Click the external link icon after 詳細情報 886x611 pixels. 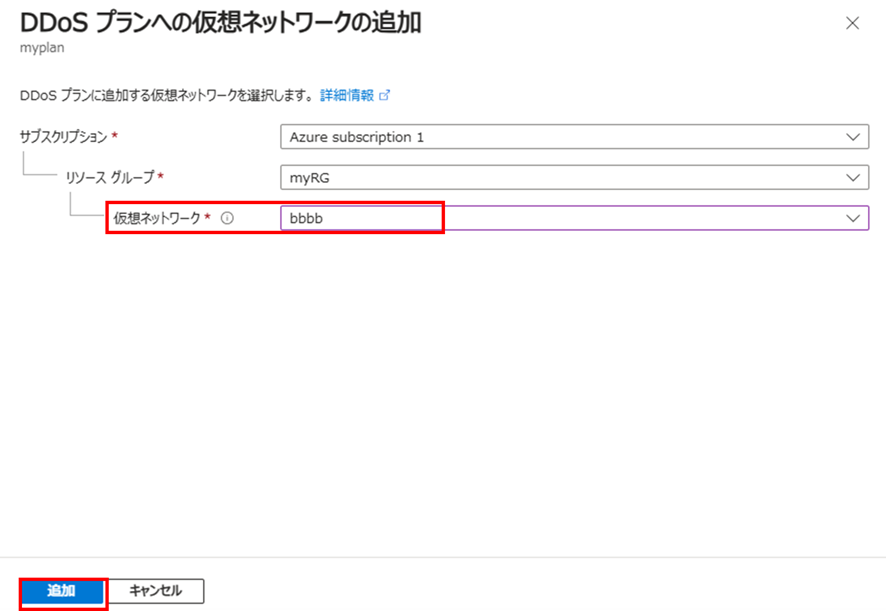[385, 96]
